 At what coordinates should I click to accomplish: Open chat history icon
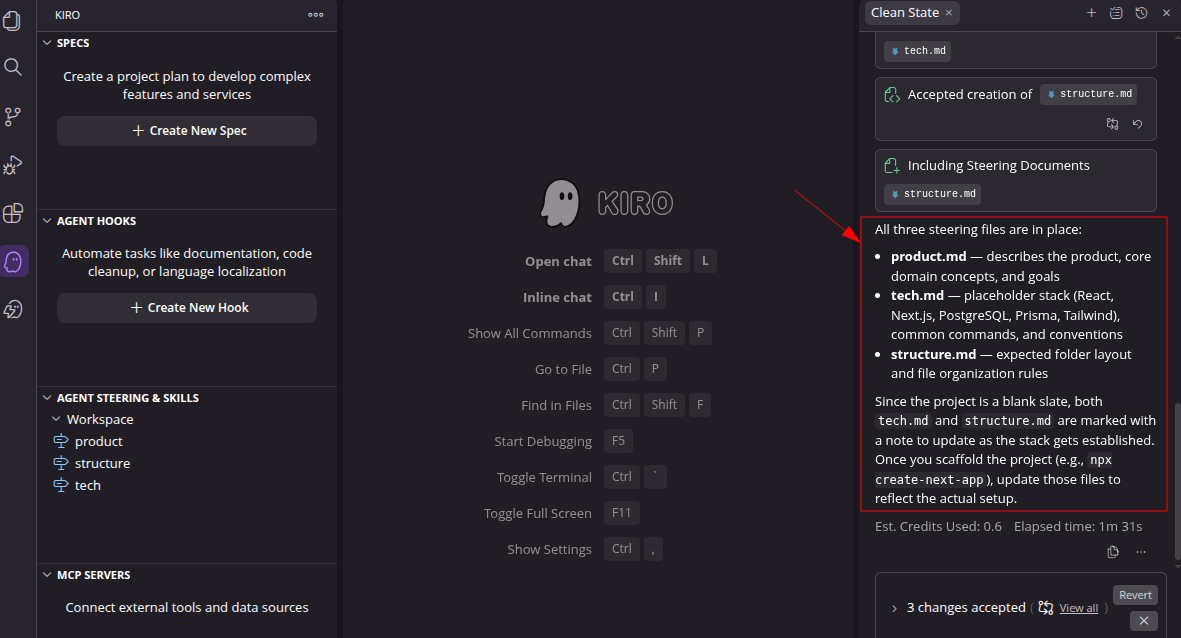(x=1141, y=13)
